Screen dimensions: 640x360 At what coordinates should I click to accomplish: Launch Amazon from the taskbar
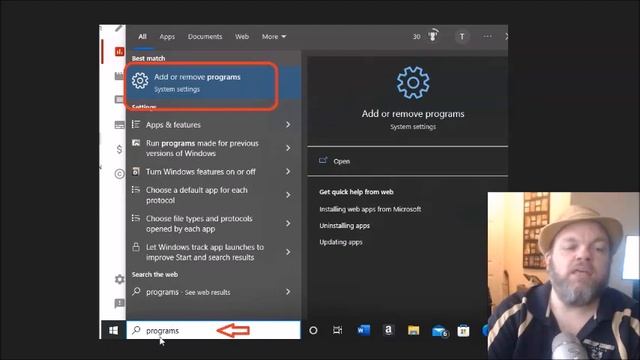389,330
